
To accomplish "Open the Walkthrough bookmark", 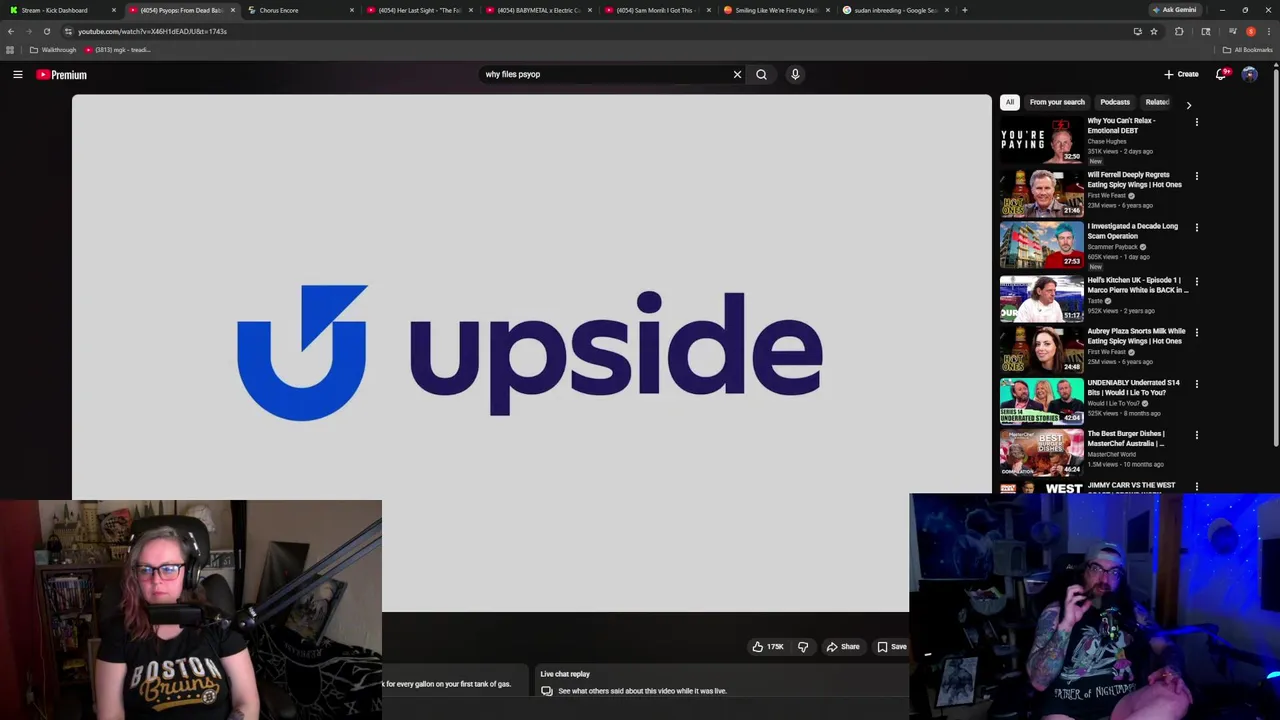I will pos(53,50).
